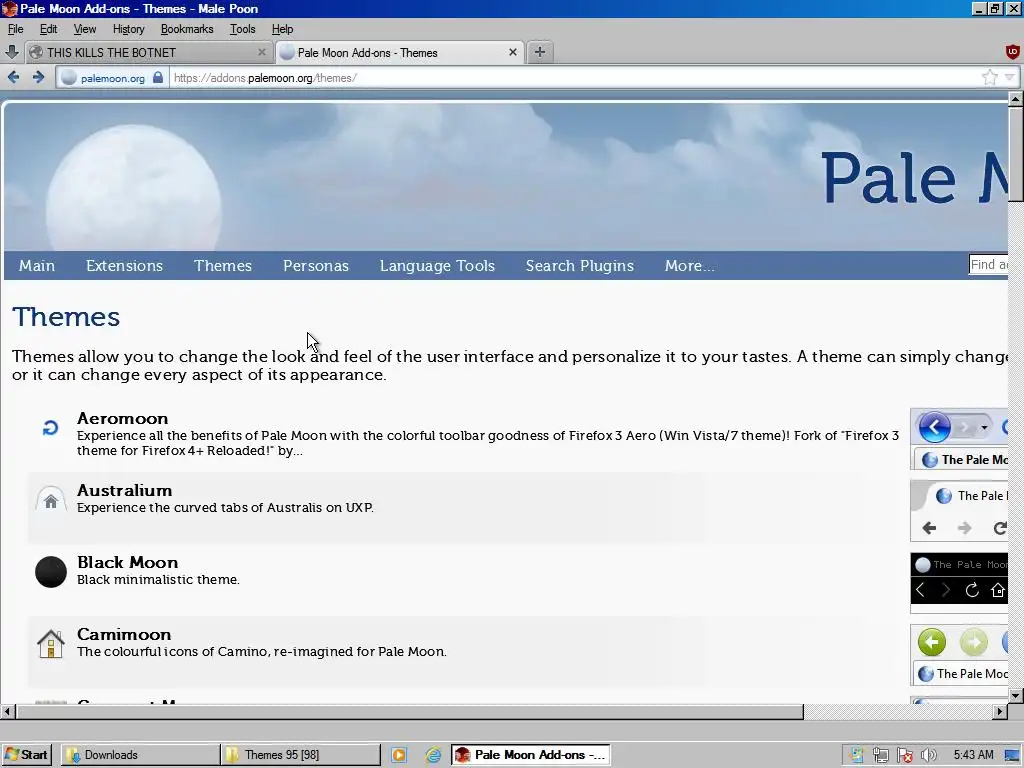This screenshot has height=768, width=1024.
Task: Click the Aeromoon preview thumbnail
Action: pyautogui.click(x=959, y=439)
